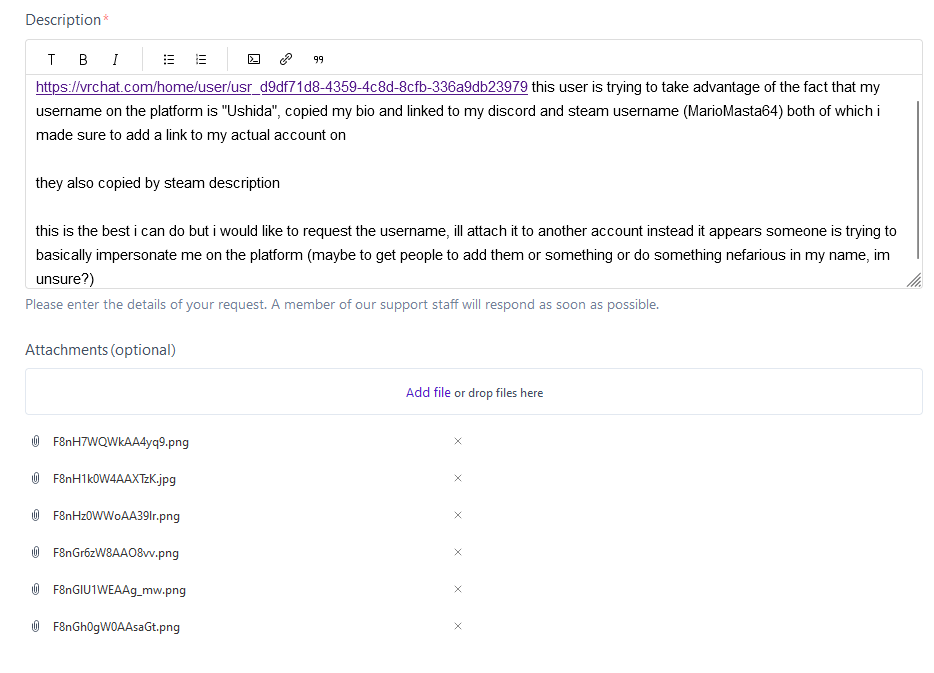Open attachment F8nHz0WWoAA39Ir.png

(x=116, y=516)
